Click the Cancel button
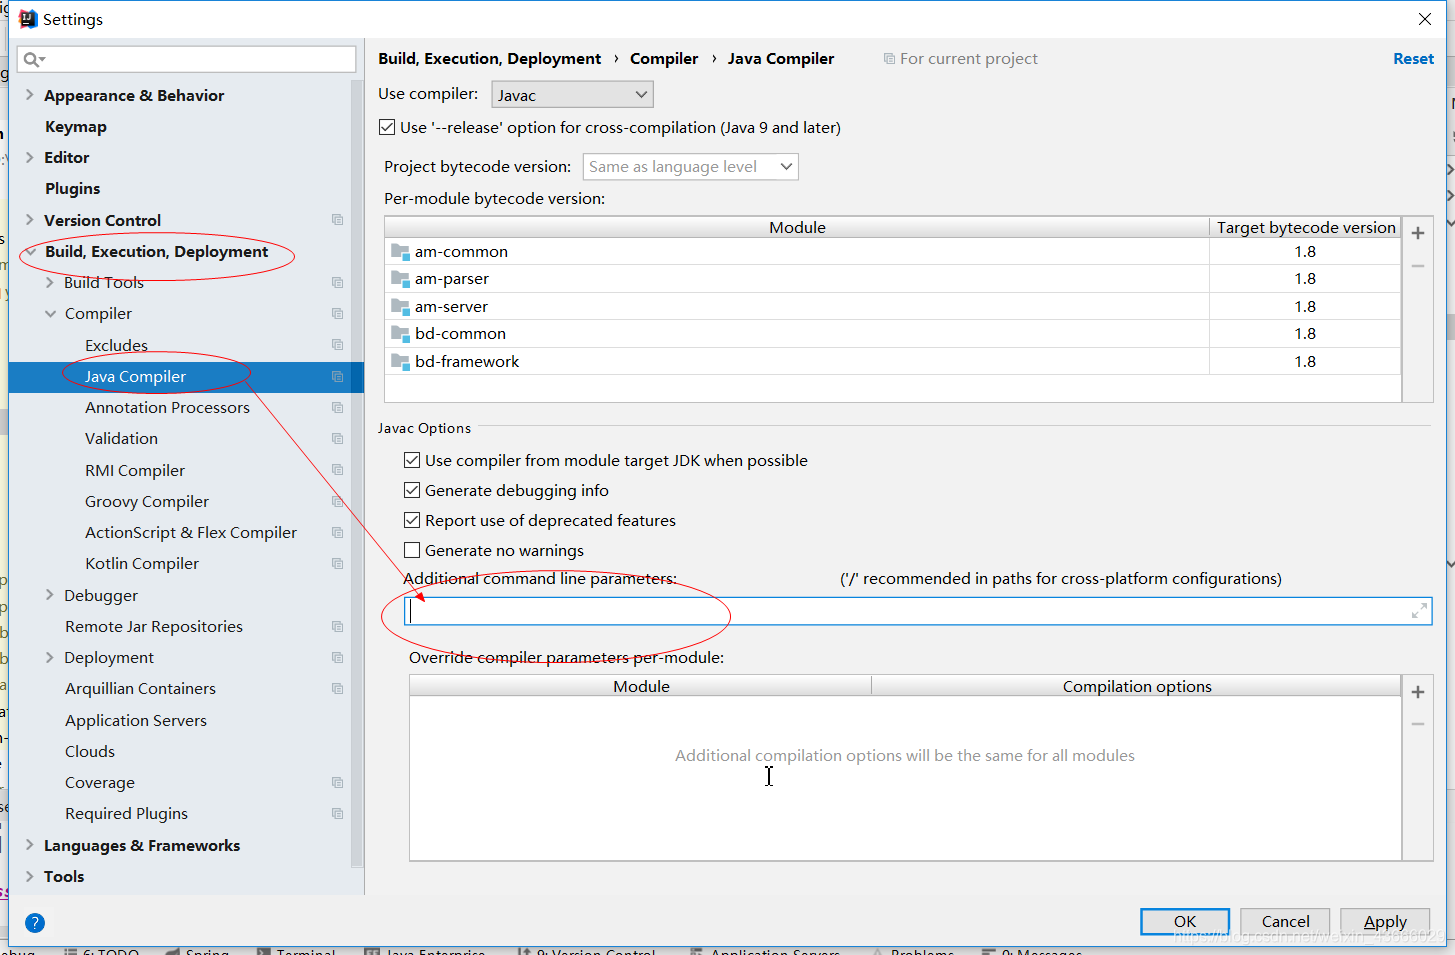Image resolution: width=1455 pixels, height=955 pixels. point(1285,922)
